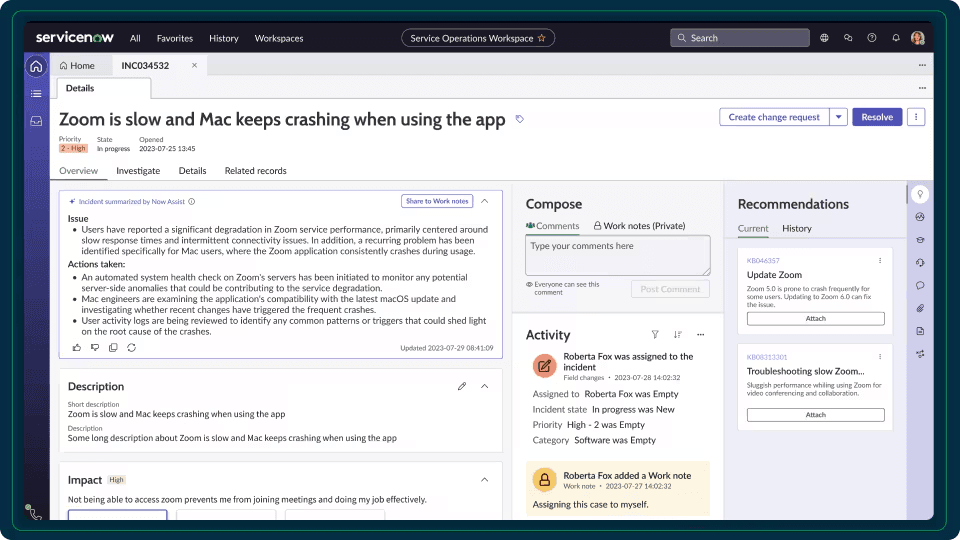Open dropdown arrow beside Create change request
Screen dimensions: 960x540
(x=839, y=117)
